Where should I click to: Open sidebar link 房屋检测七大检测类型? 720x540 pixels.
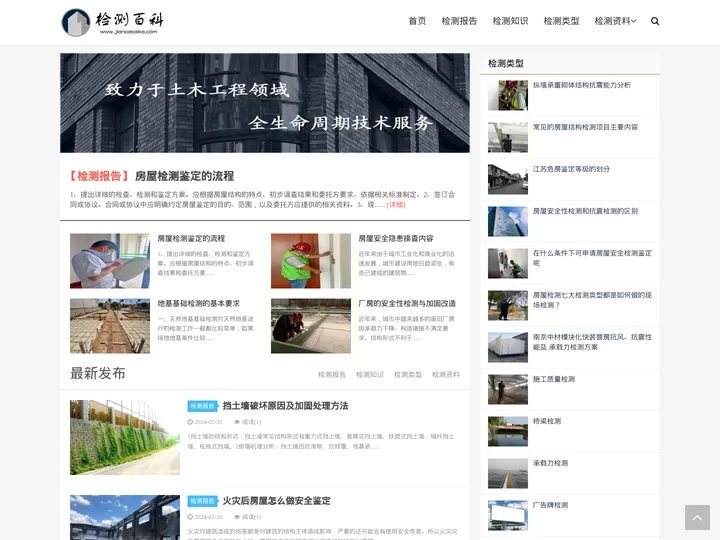[592, 300]
